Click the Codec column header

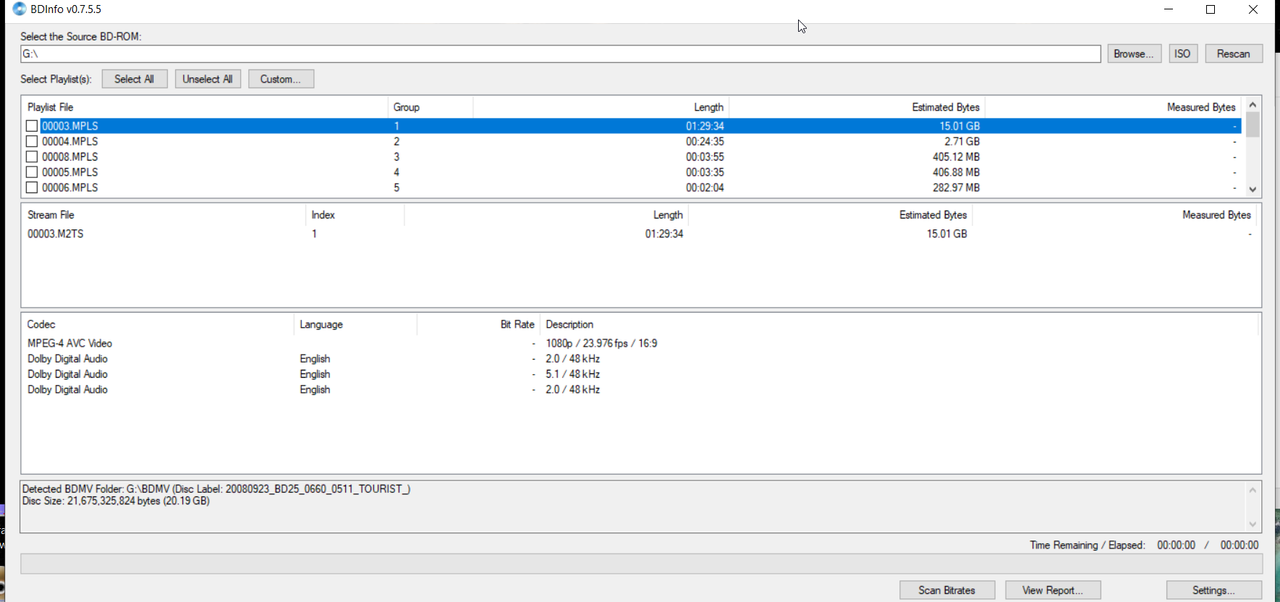coord(158,325)
